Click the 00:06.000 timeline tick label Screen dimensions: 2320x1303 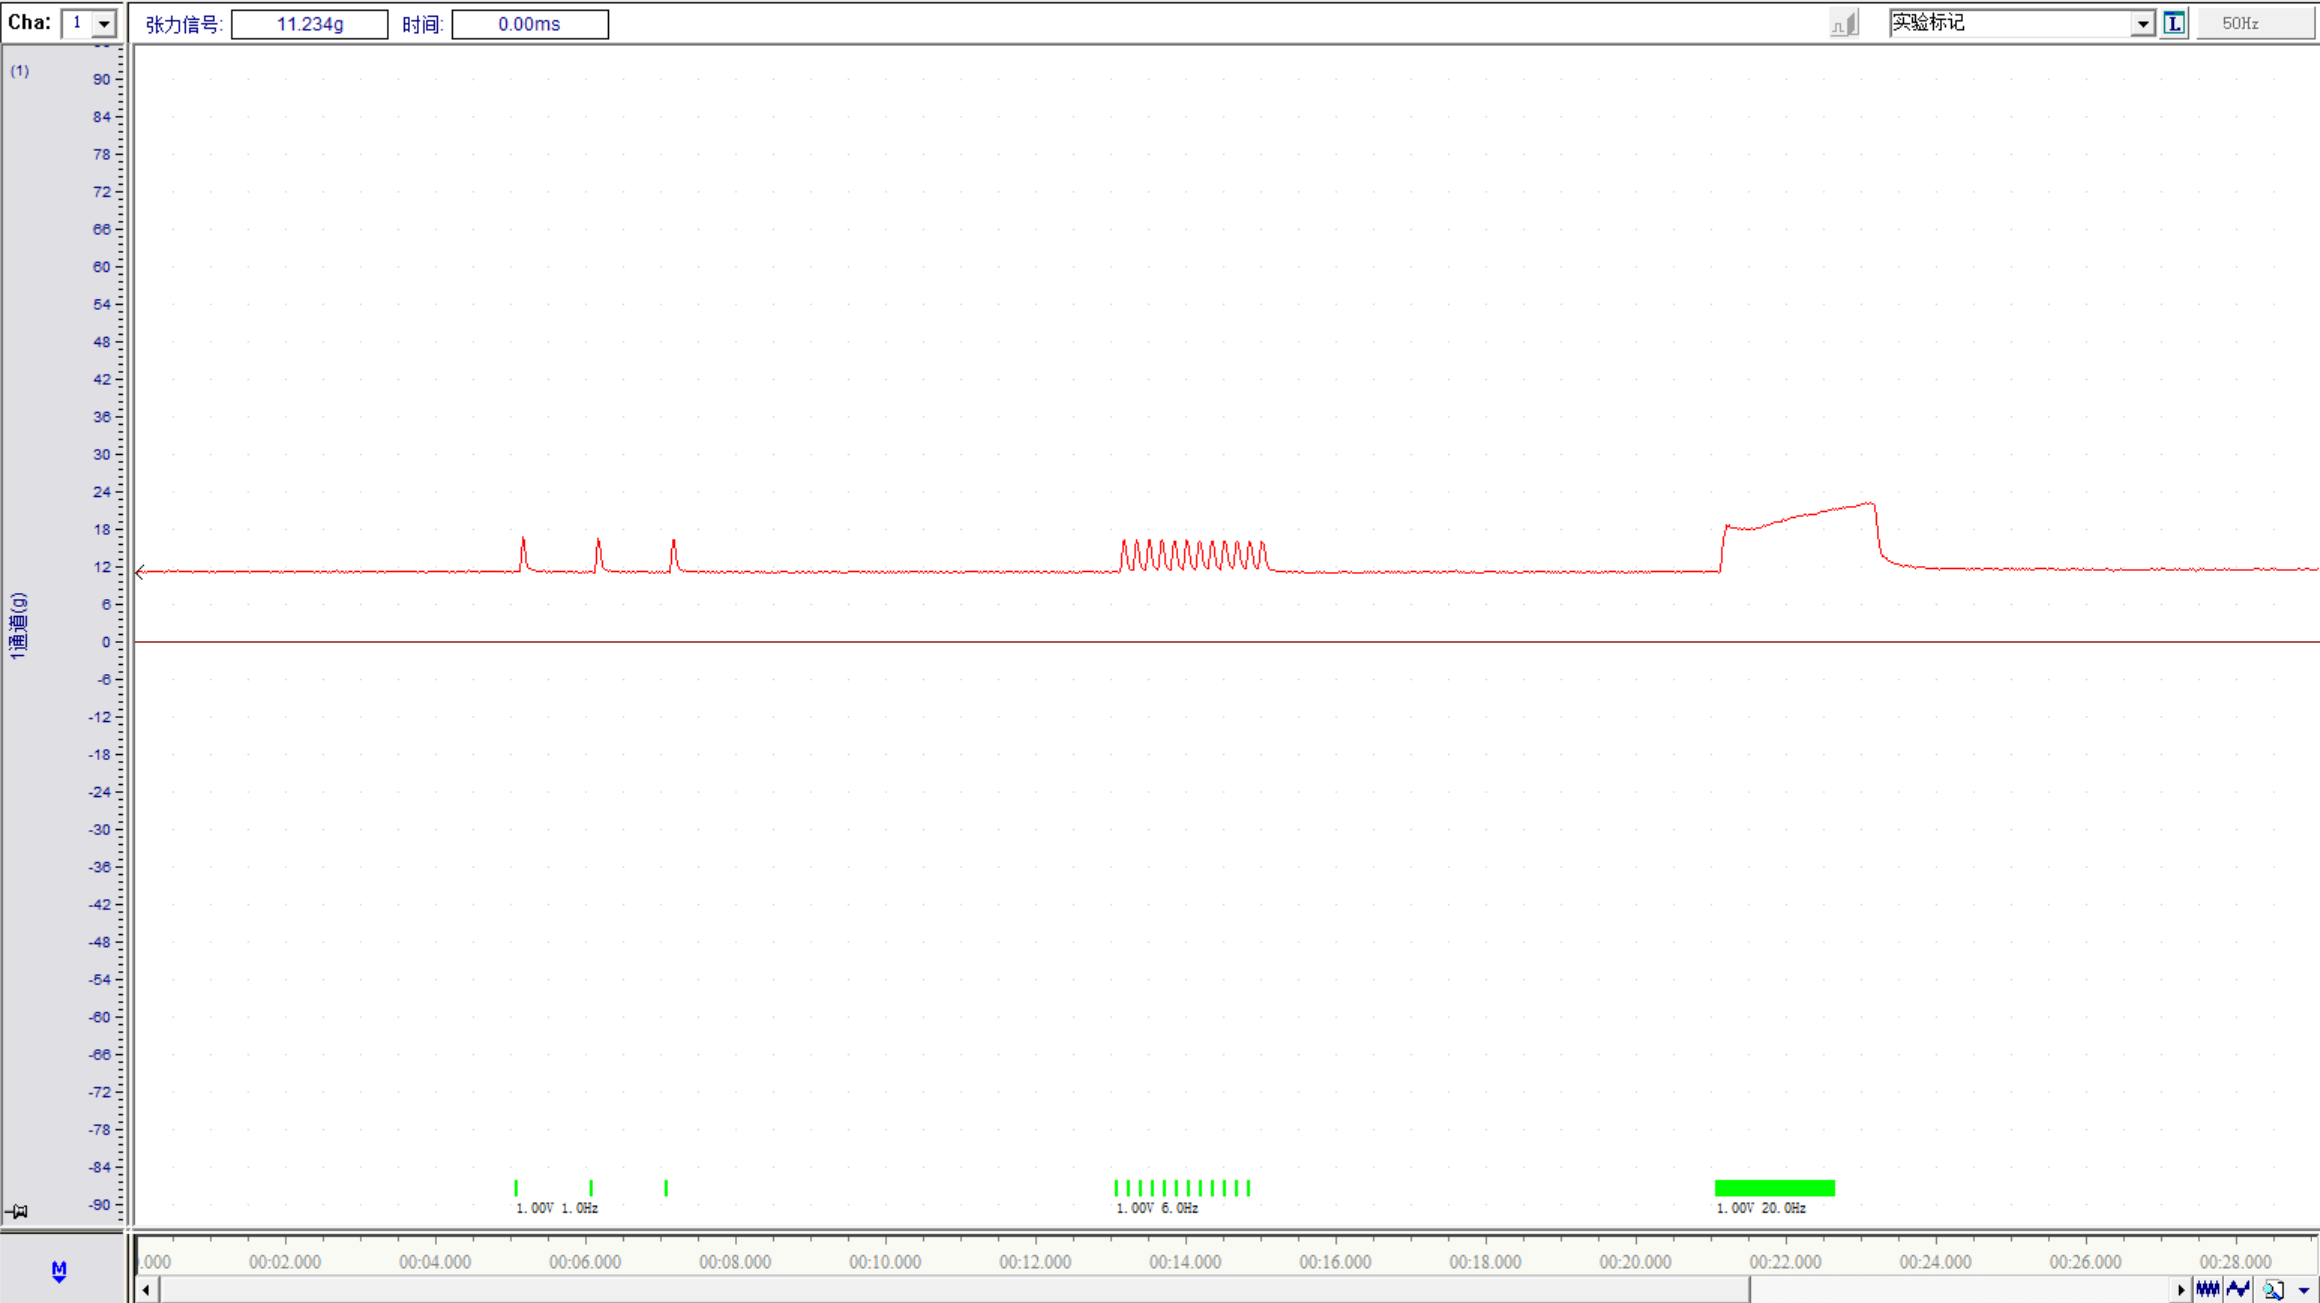tap(585, 1262)
